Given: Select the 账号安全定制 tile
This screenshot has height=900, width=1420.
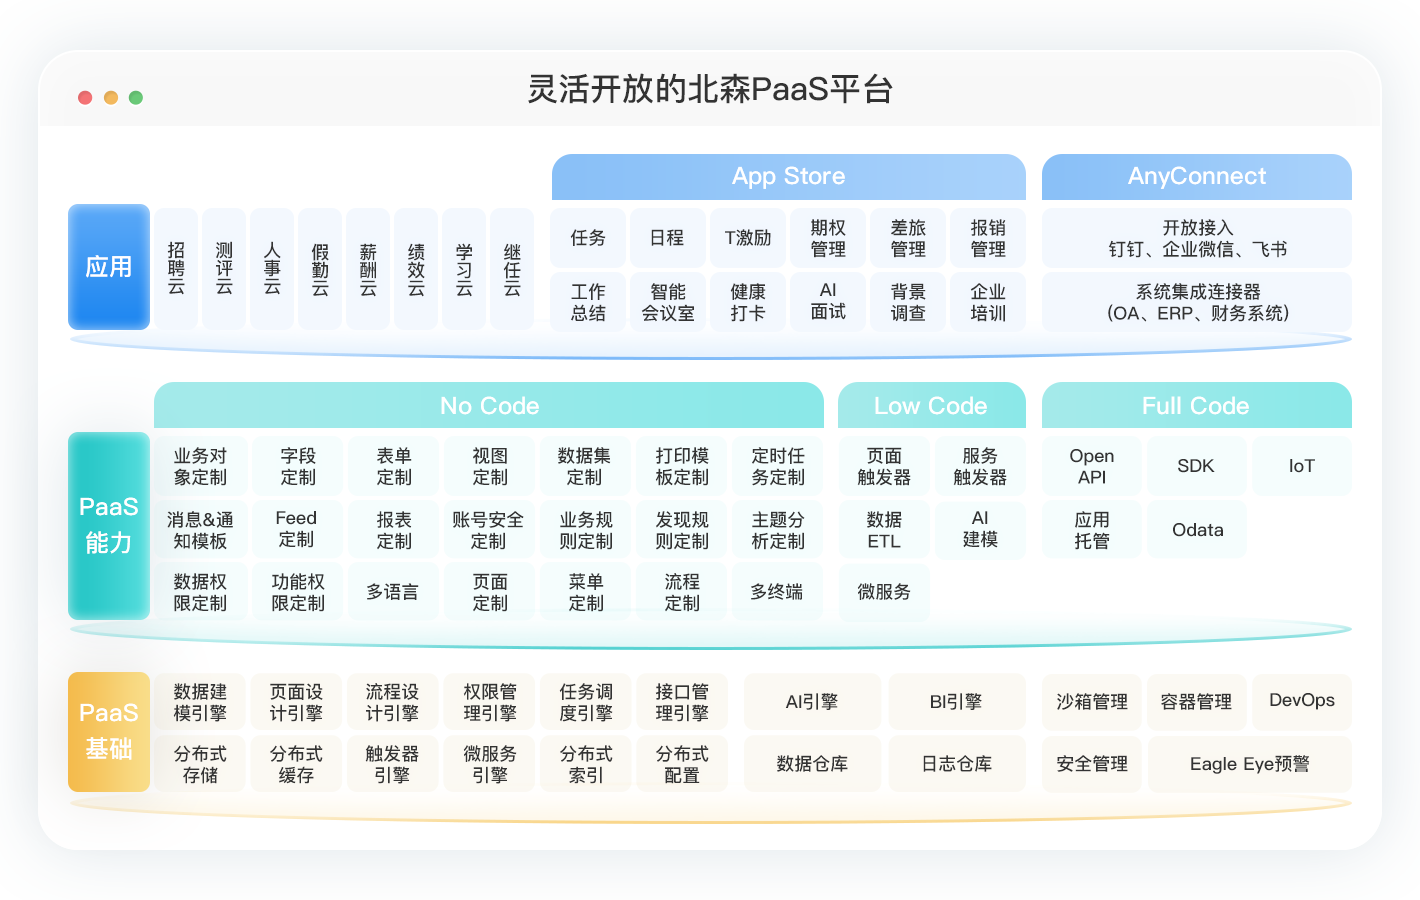Looking at the screenshot, I should coord(488,530).
